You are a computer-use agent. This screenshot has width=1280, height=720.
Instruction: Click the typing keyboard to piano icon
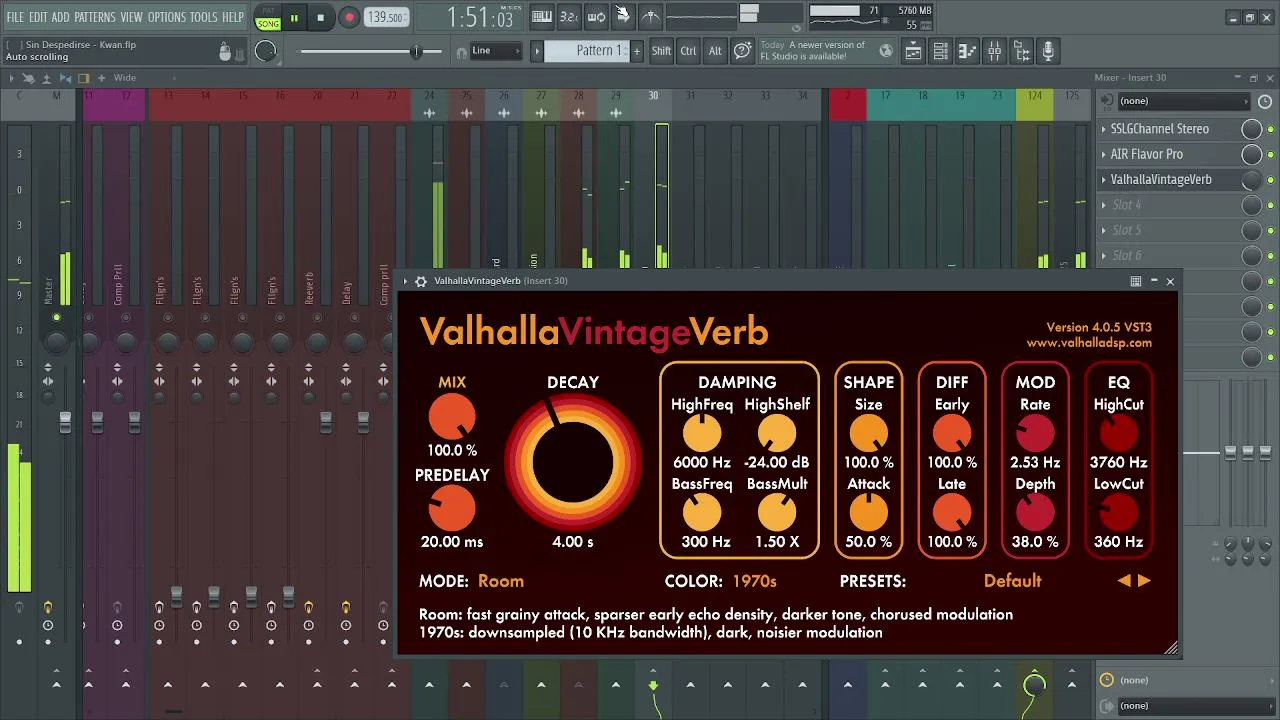(x=542, y=16)
